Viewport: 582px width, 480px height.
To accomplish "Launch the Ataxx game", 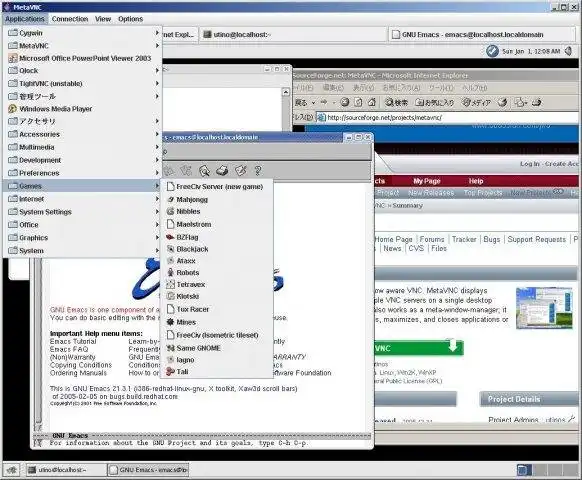I will [x=217, y=261].
